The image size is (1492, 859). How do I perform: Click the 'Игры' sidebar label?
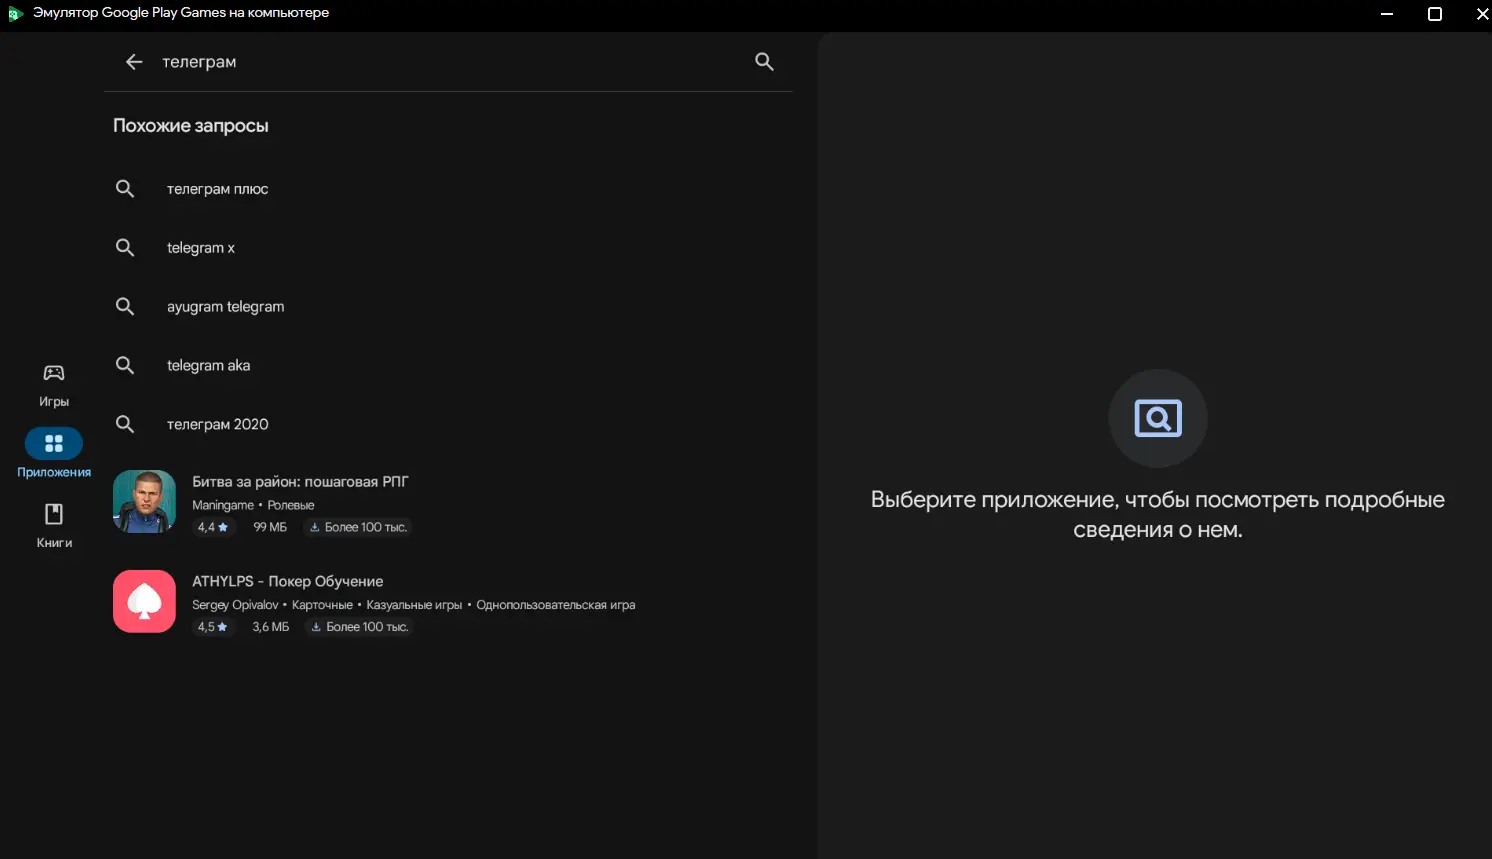pos(54,402)
